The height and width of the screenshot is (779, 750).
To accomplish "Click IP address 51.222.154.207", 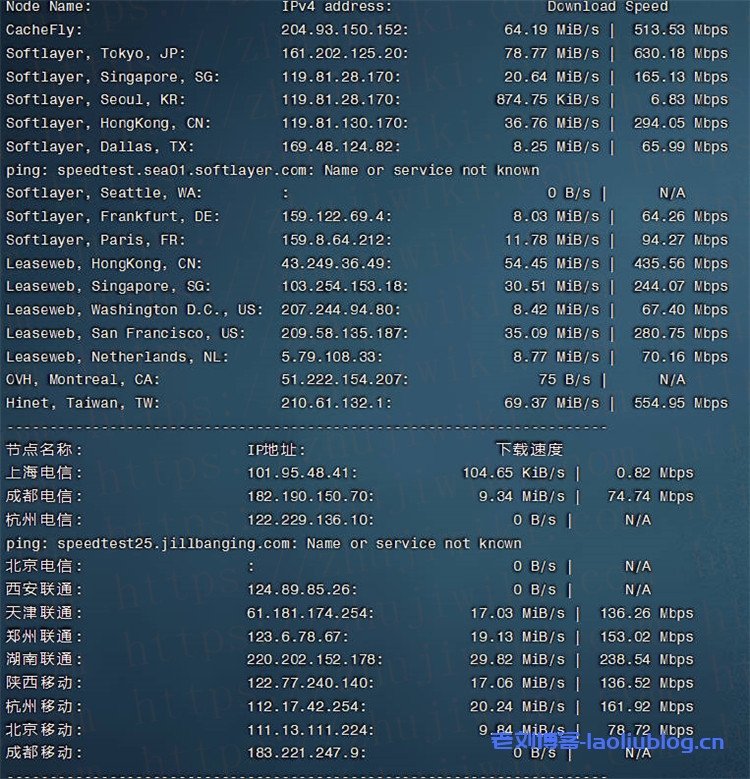I will point(344,380).
